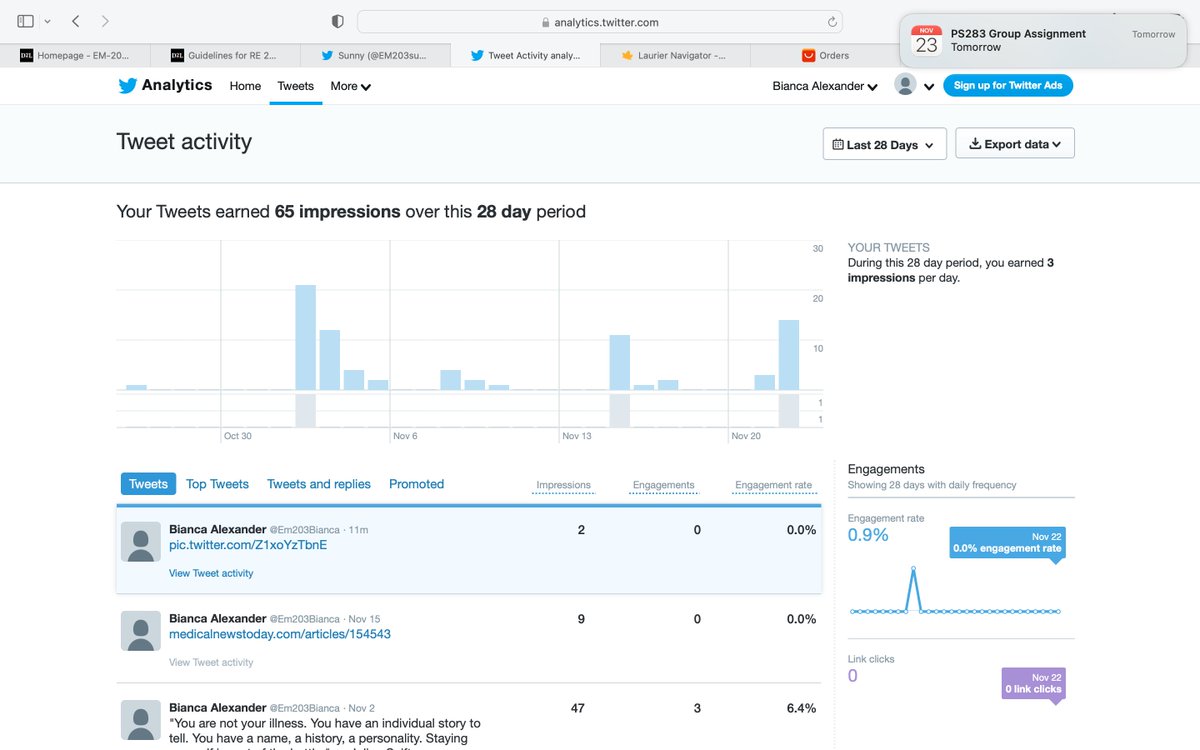View Tweet activity for the 11m tweet
Image resolution: width=1200 pixels, height=750 pixels.
coord(211,573)
